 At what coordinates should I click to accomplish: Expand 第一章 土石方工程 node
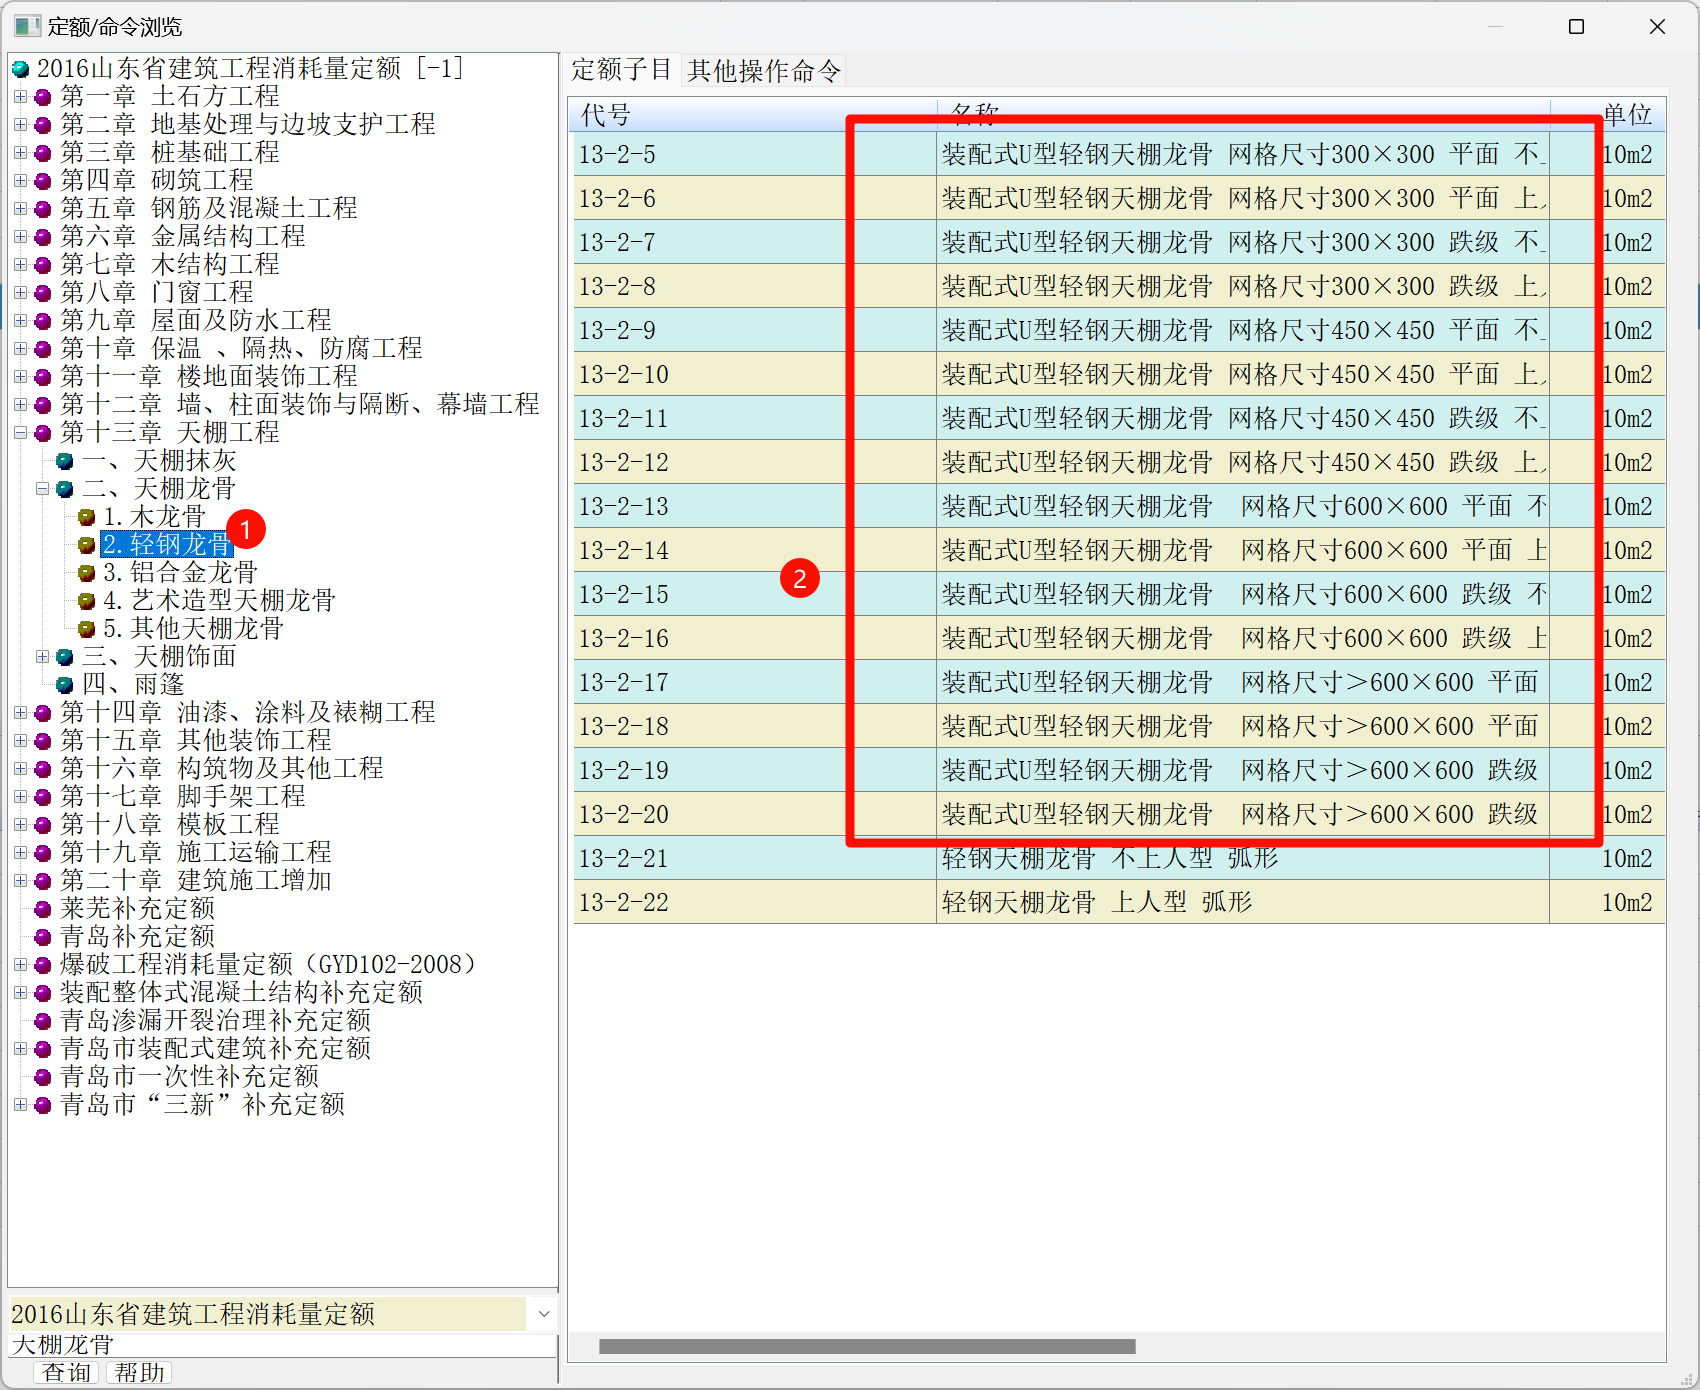[x=20, y=97]
